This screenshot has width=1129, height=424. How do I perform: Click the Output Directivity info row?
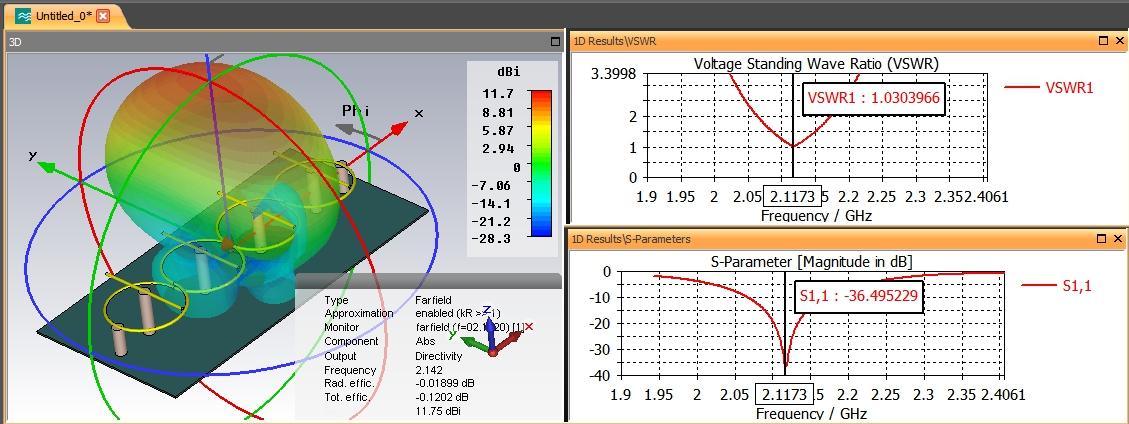(x=393, y=356)
